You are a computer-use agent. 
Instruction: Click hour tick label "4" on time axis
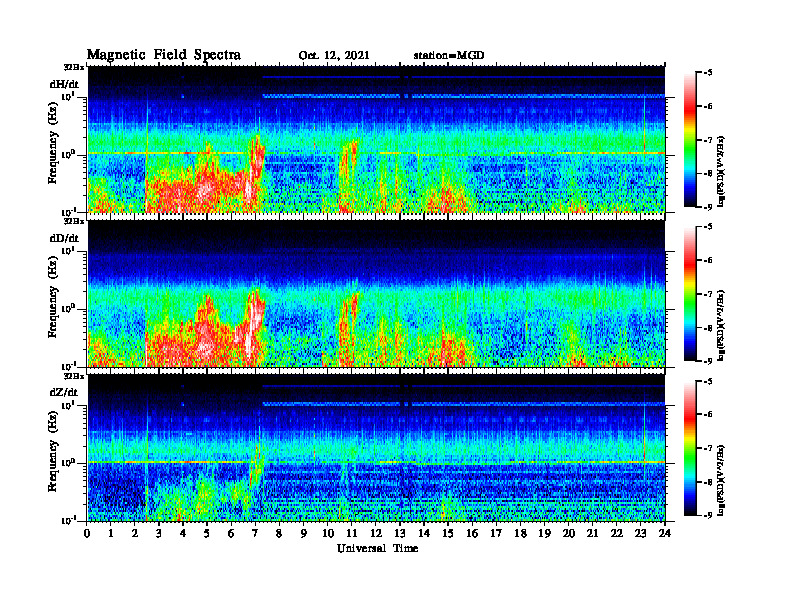183,534
